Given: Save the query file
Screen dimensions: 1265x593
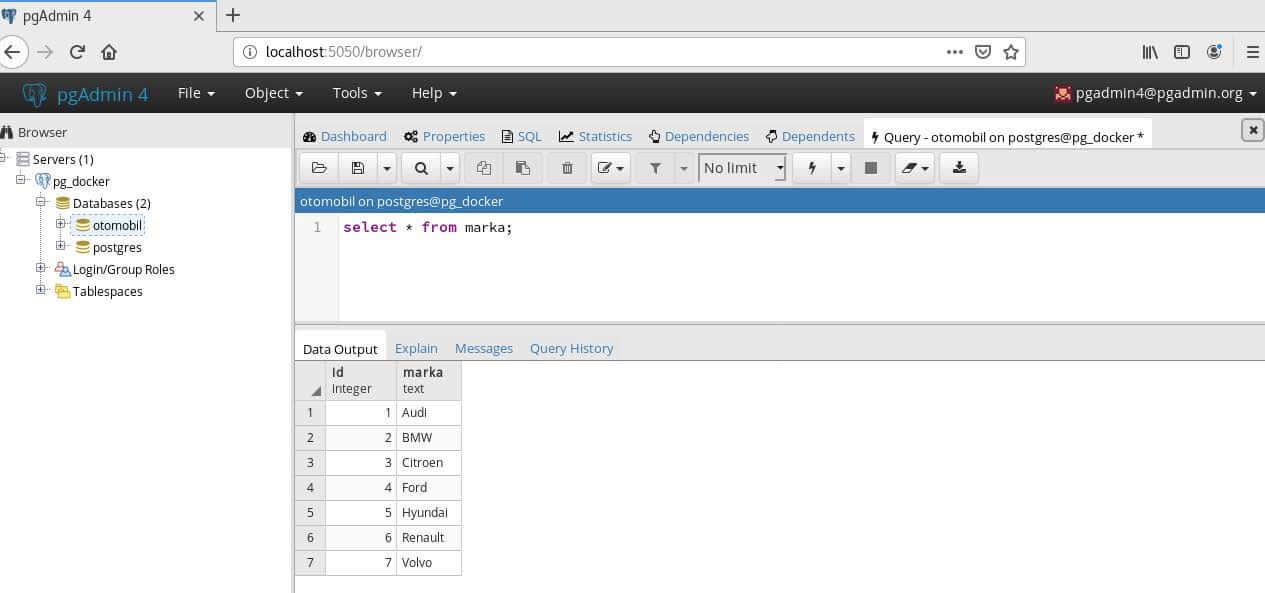Looking at the screenshot, I should coord(357,168).
